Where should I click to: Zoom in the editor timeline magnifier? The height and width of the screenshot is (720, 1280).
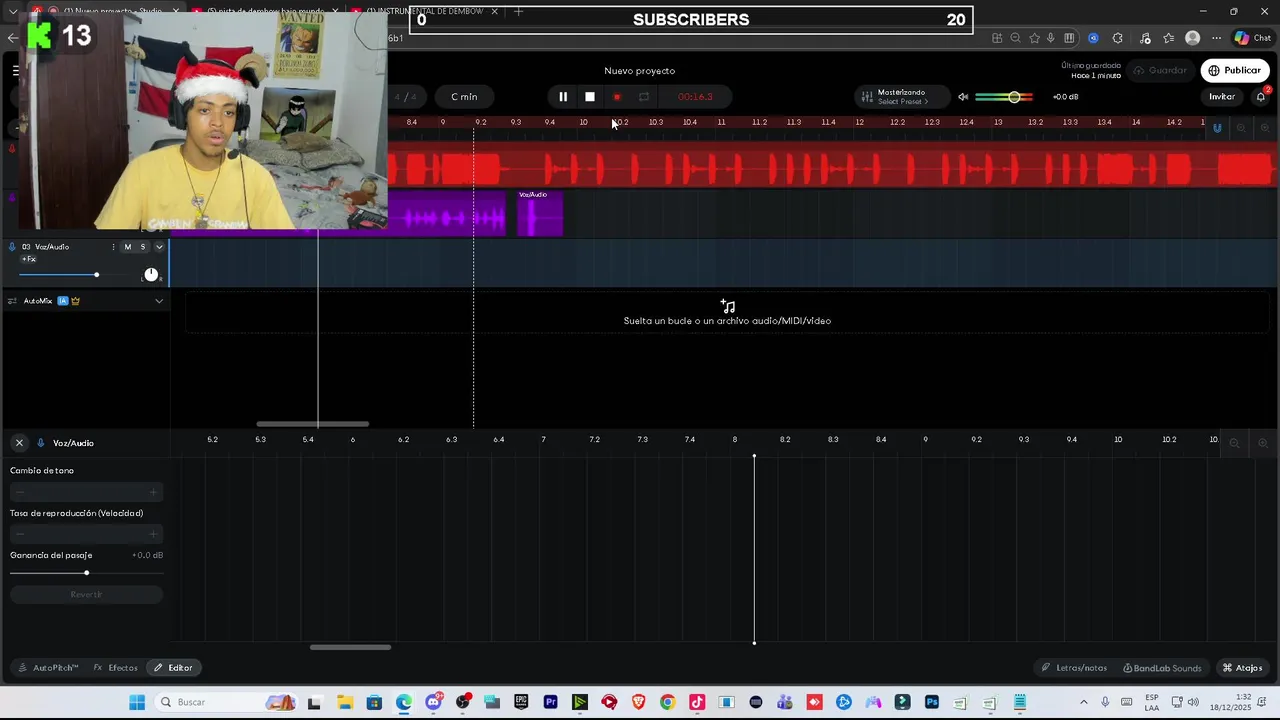pos(1262,443)
